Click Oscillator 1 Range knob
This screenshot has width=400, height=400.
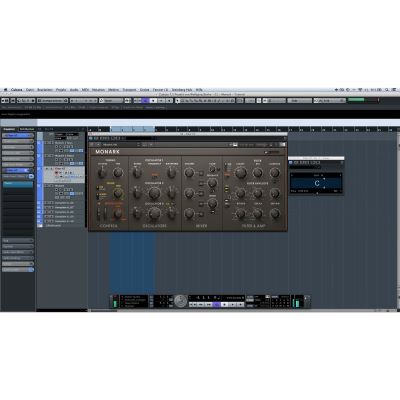click(x=137, y=172)
